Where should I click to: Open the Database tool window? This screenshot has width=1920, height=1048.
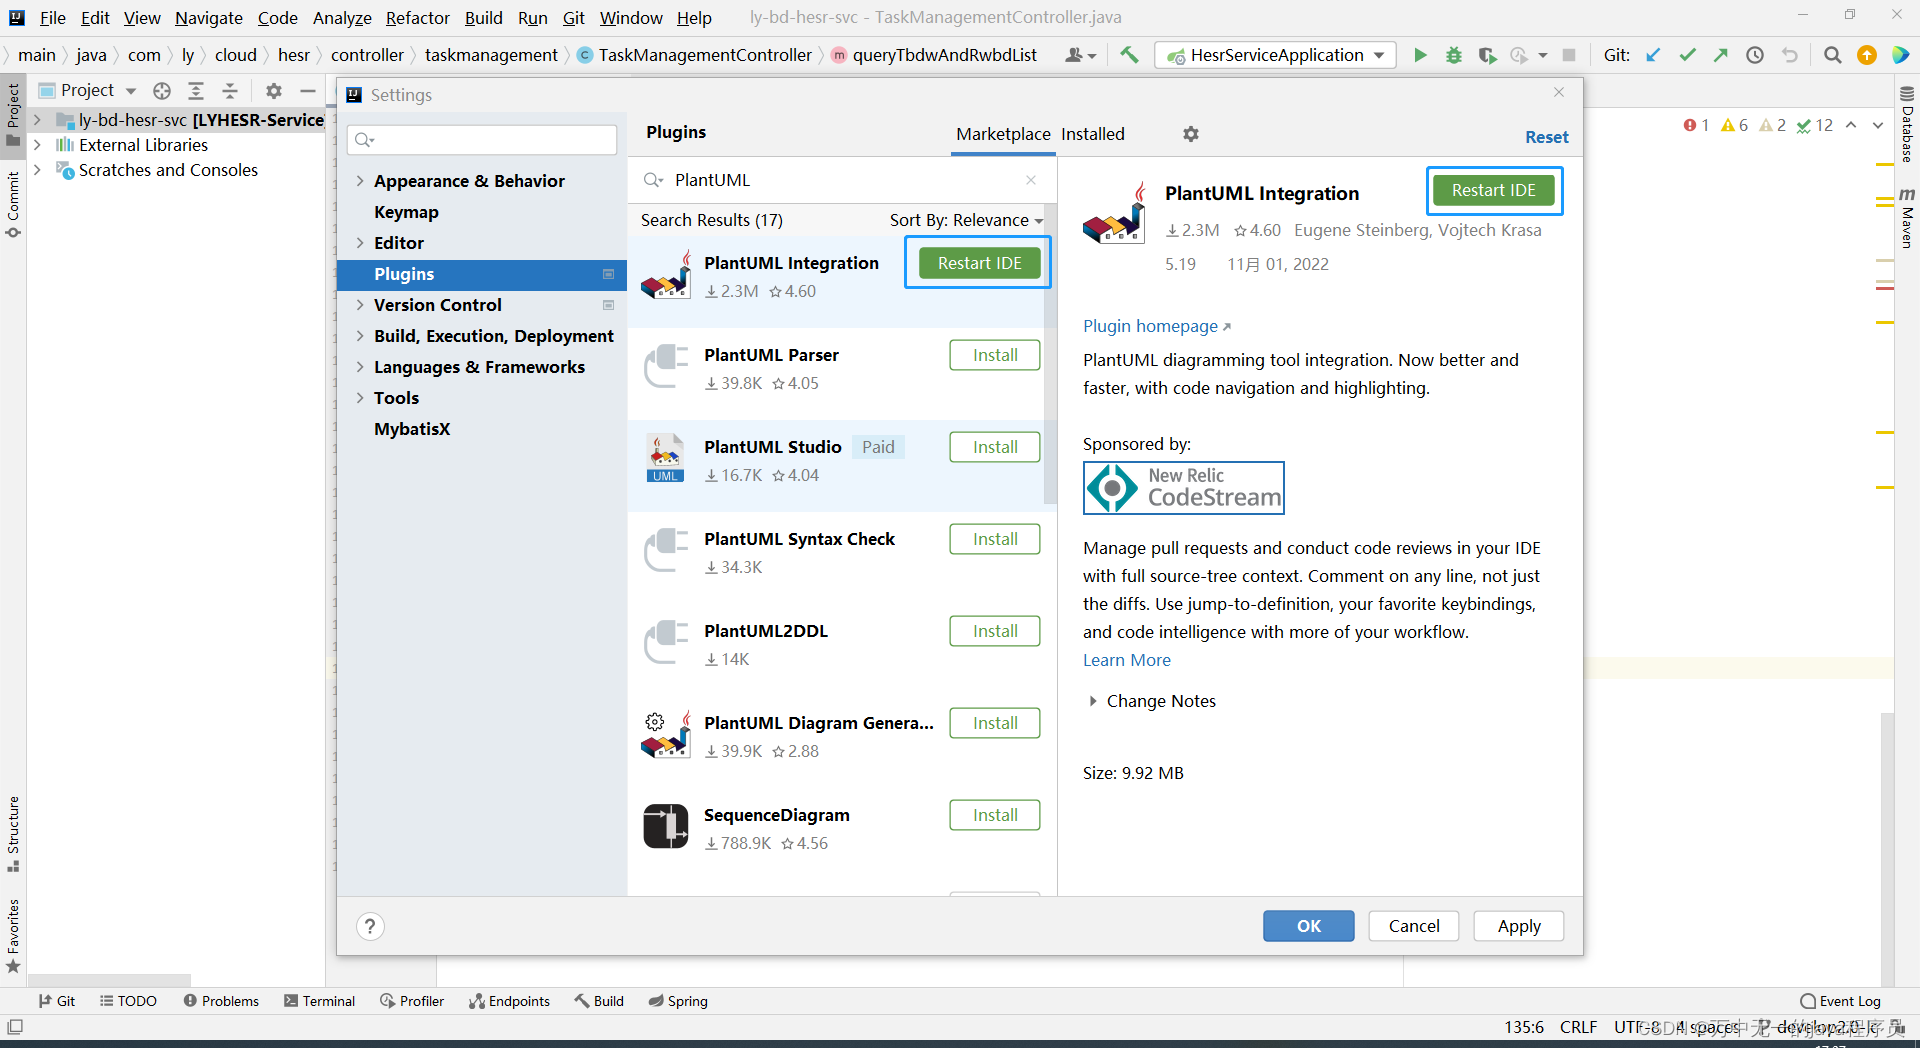coord(1907,125)
